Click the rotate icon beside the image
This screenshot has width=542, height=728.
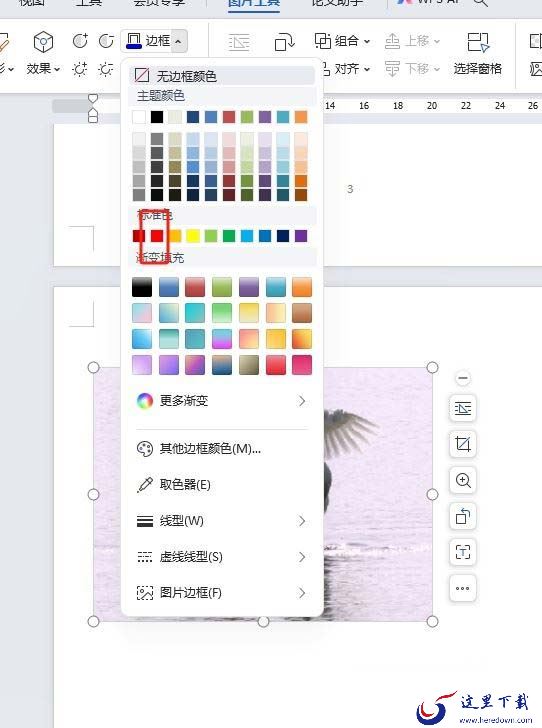pyautogui.click(x=463, y=516)
